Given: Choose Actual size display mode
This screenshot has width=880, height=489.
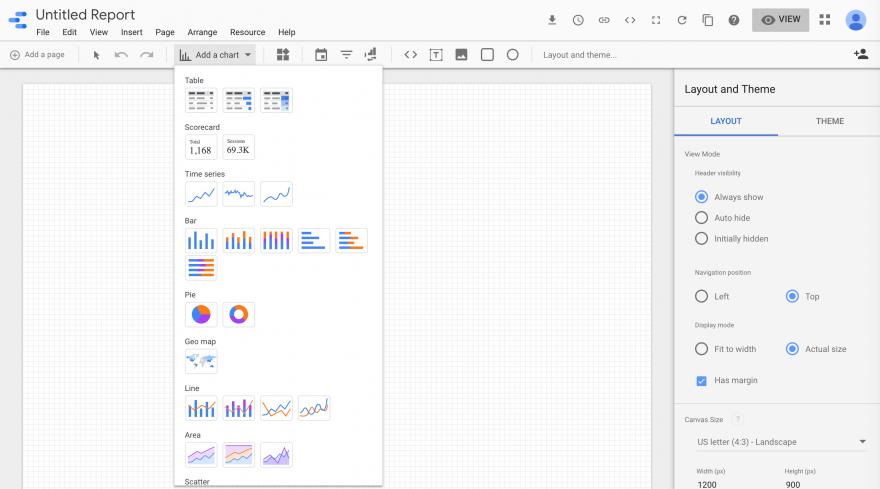Looking at the screenshot, I should point(792,349).
